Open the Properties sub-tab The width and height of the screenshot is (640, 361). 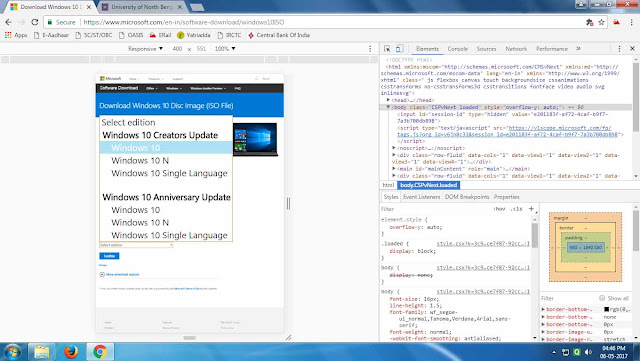507,197
